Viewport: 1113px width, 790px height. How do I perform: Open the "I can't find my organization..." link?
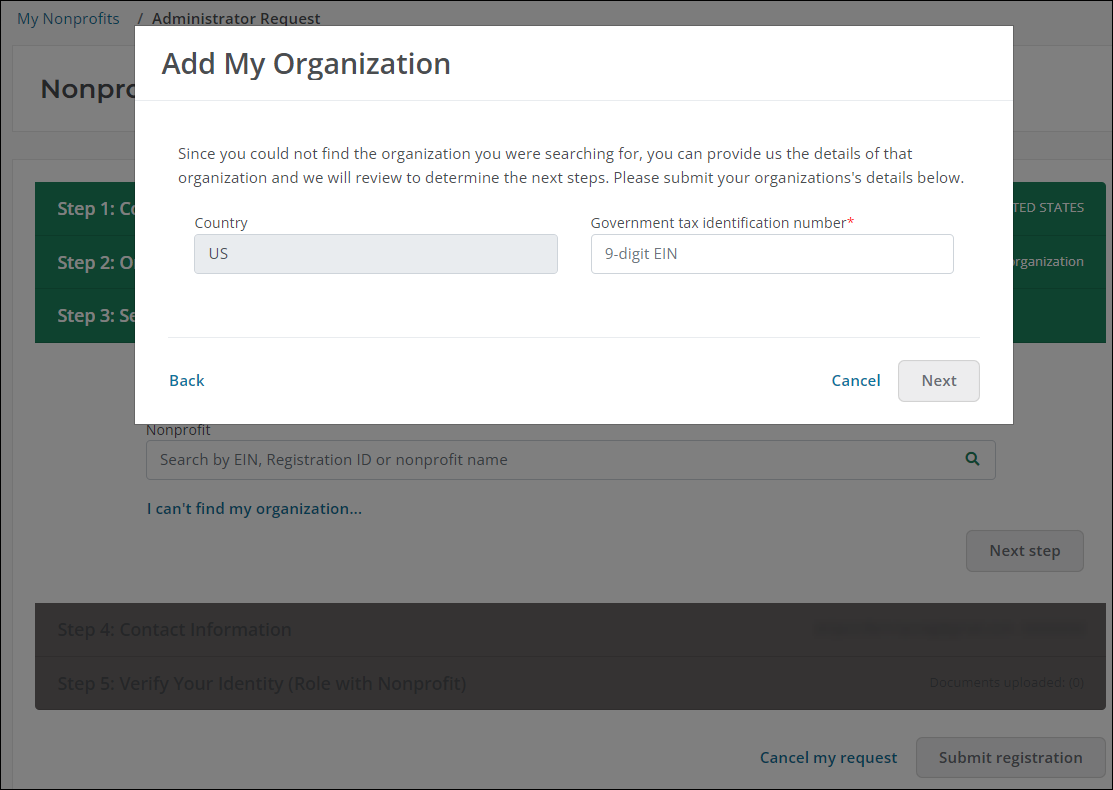pyautogui.click(x=254, y=509)
